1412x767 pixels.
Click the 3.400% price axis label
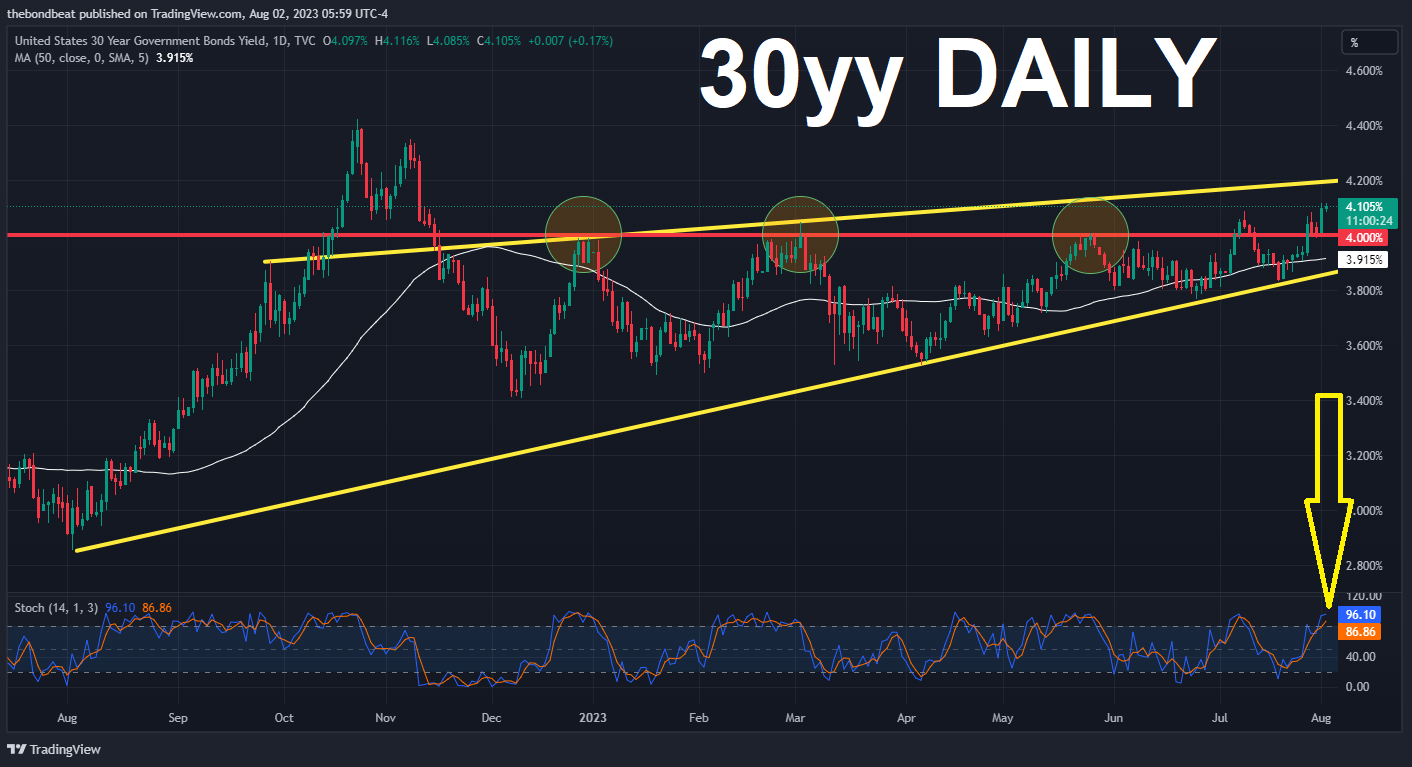tap(1364, 401)
